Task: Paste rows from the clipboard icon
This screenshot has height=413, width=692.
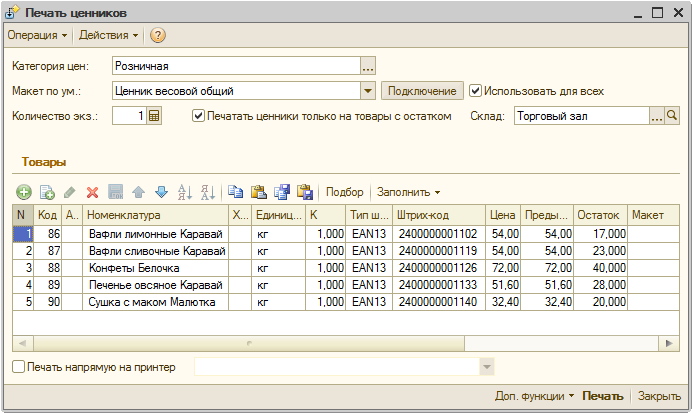Action: coord(259,192)
